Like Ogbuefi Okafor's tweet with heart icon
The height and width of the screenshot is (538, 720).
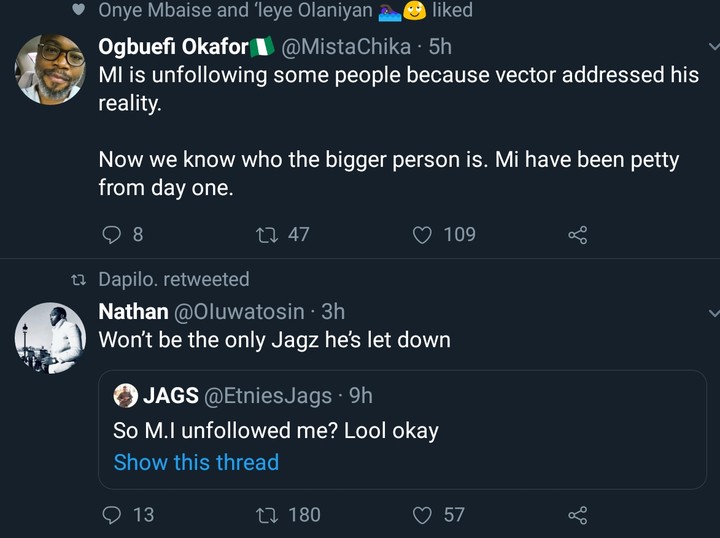click(x=423, y=235)
